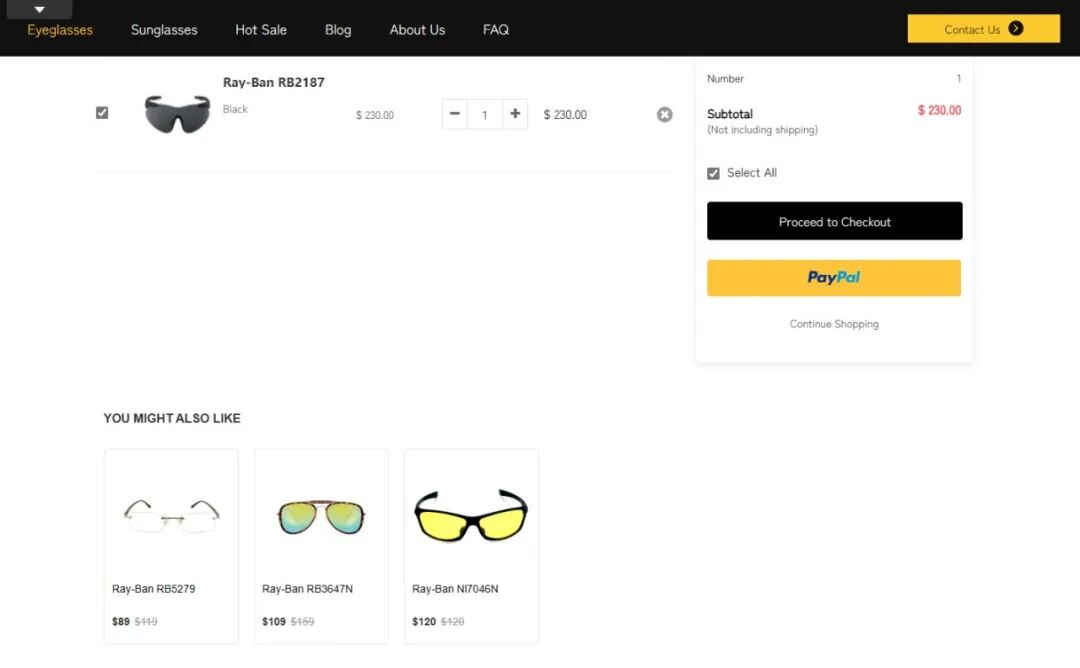Increase quantity with plus button

pyautogui.click(x=515, y=114)
